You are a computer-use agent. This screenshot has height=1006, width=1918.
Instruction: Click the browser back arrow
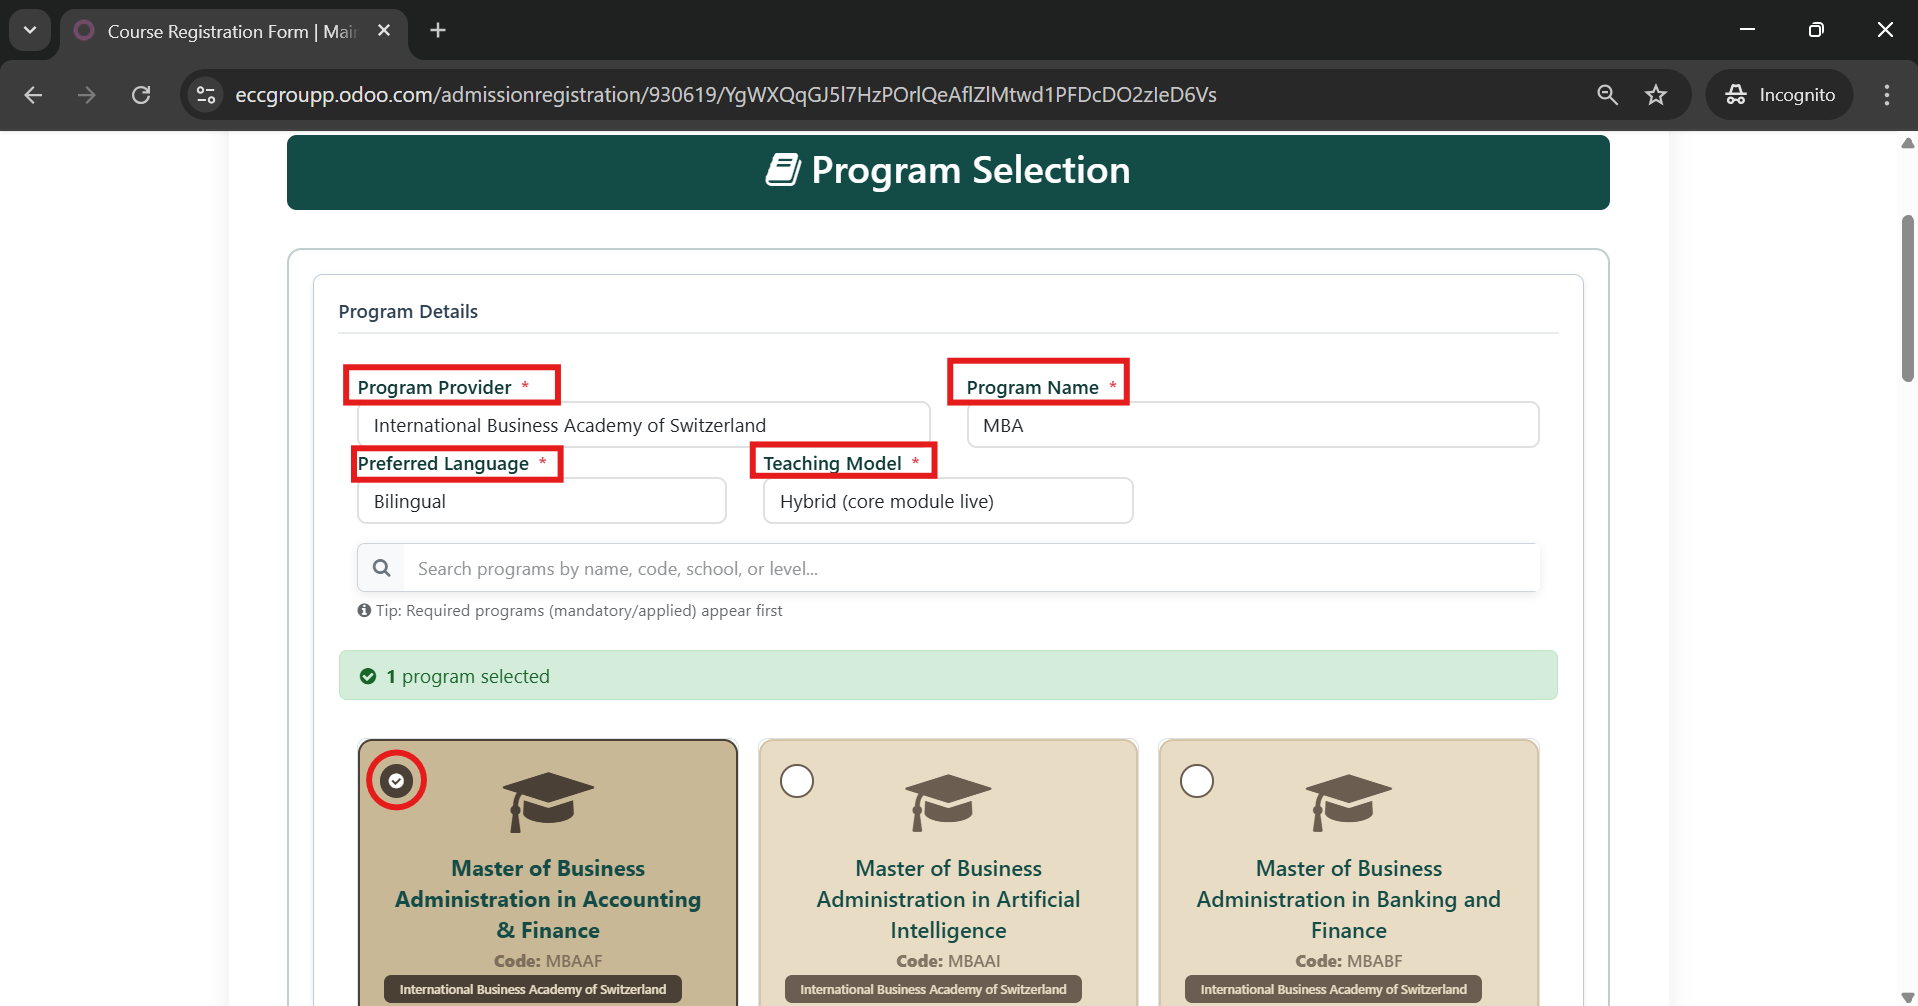pos(33,95)
